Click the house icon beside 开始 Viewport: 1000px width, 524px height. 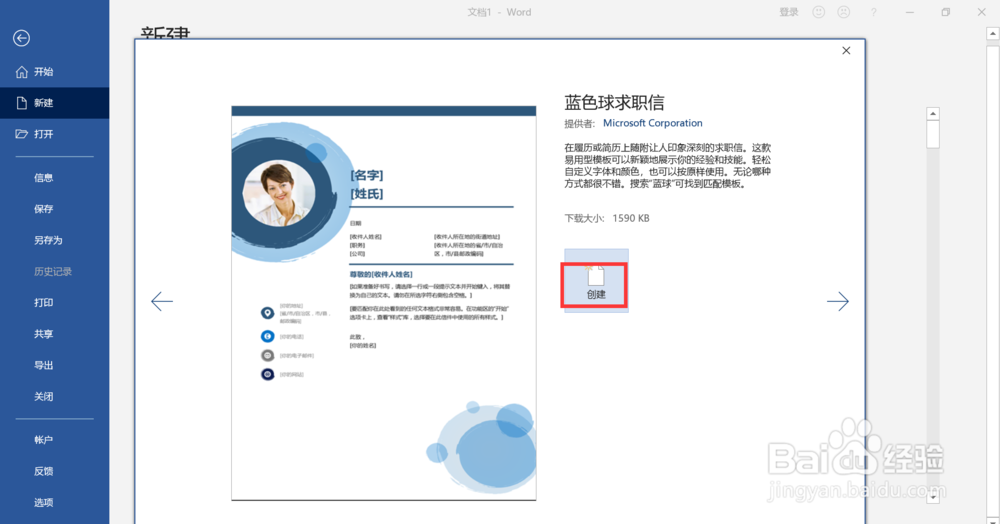[x=22, y=72]
